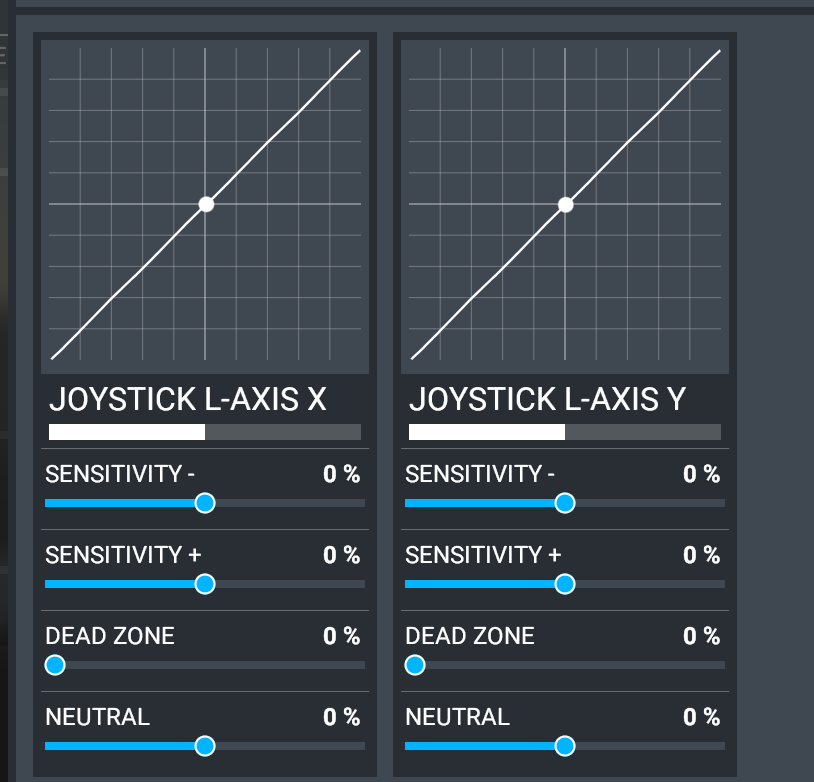
Task: Click center point on L-Axis X curve graph
Action: (x=206, y=205)
